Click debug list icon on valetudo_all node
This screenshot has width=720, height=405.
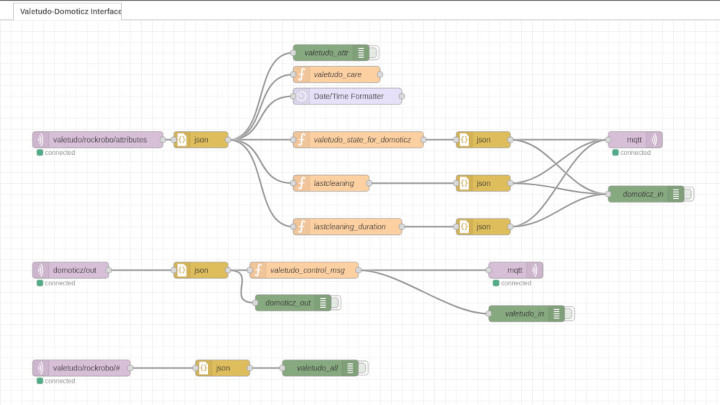tap(350, 368)
